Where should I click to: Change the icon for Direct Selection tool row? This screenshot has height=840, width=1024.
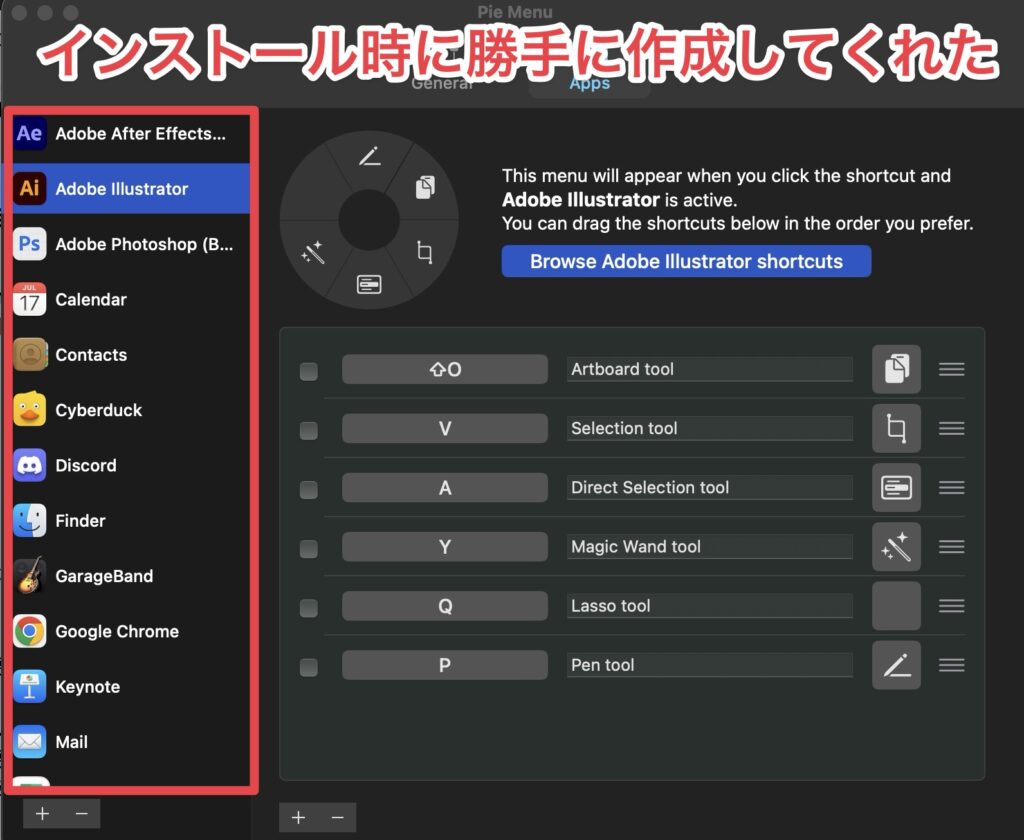897,488
